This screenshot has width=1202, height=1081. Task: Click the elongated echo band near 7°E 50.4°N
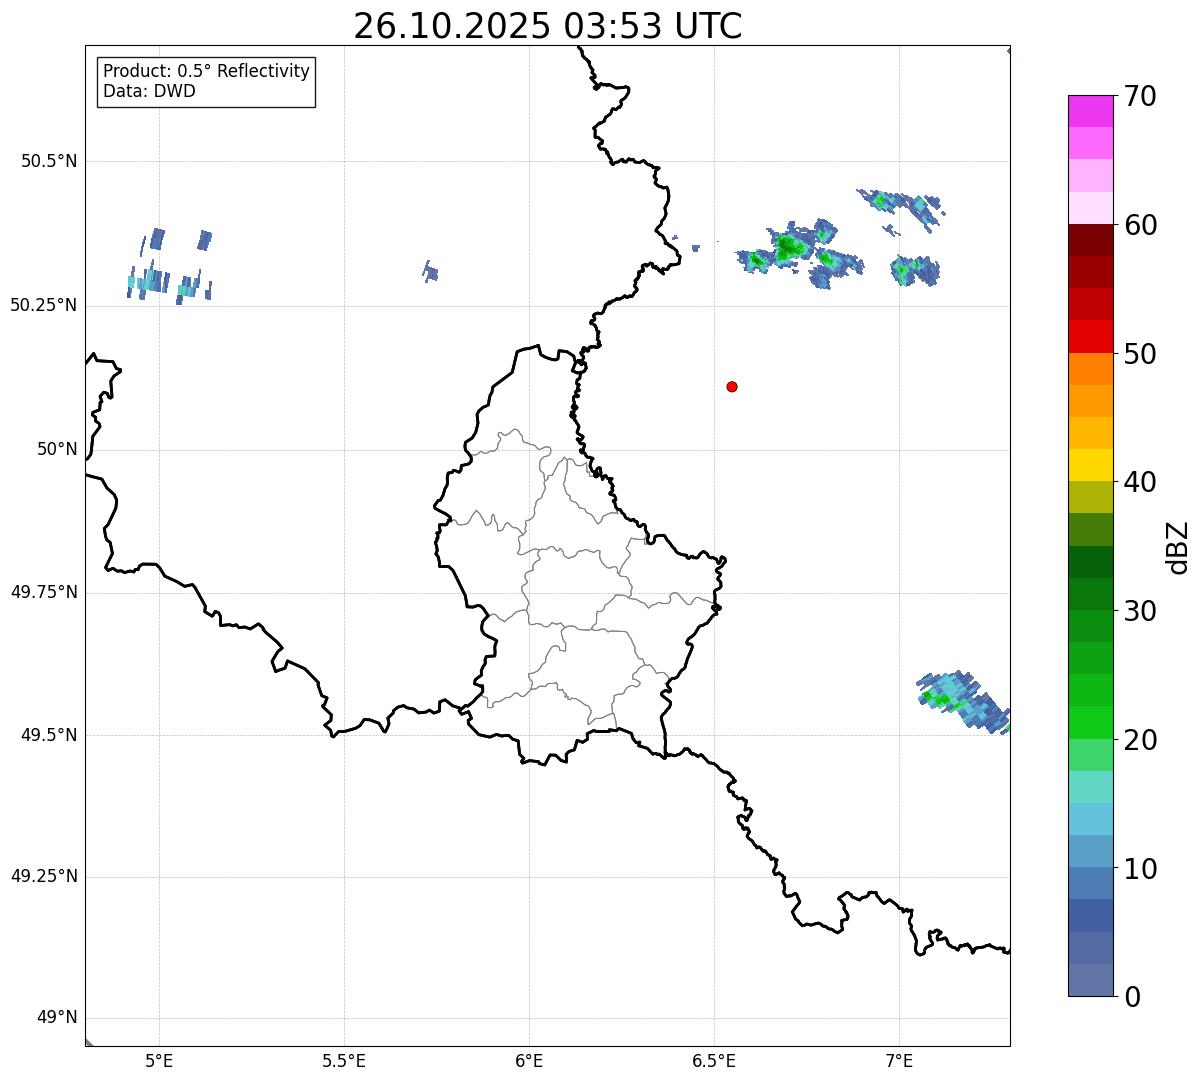pyautogui.click(x=901, y=208)
